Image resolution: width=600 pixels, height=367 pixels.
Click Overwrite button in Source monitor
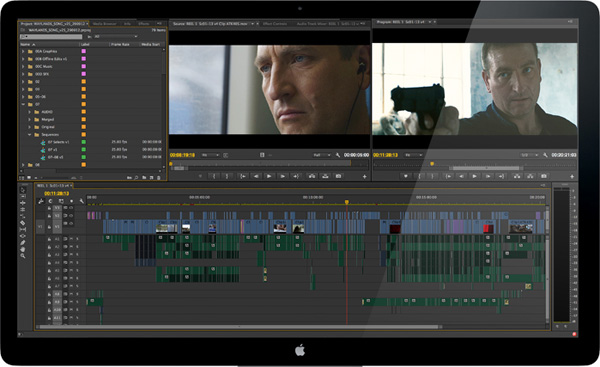(325, 176)
